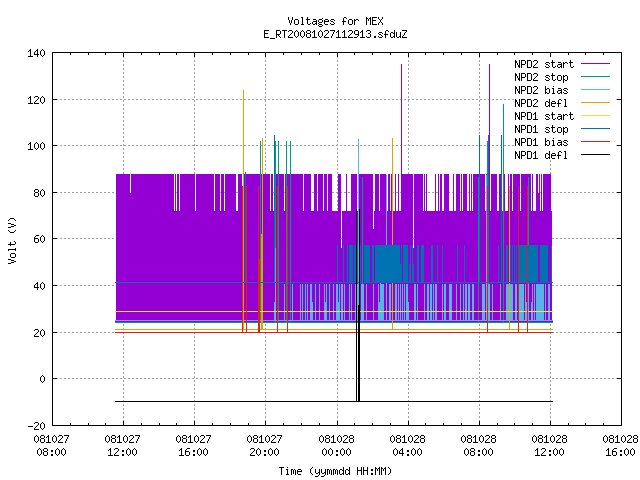Click the -20 y-axis tick value
This screenshot has width=640, height=480.
point(36,426)
